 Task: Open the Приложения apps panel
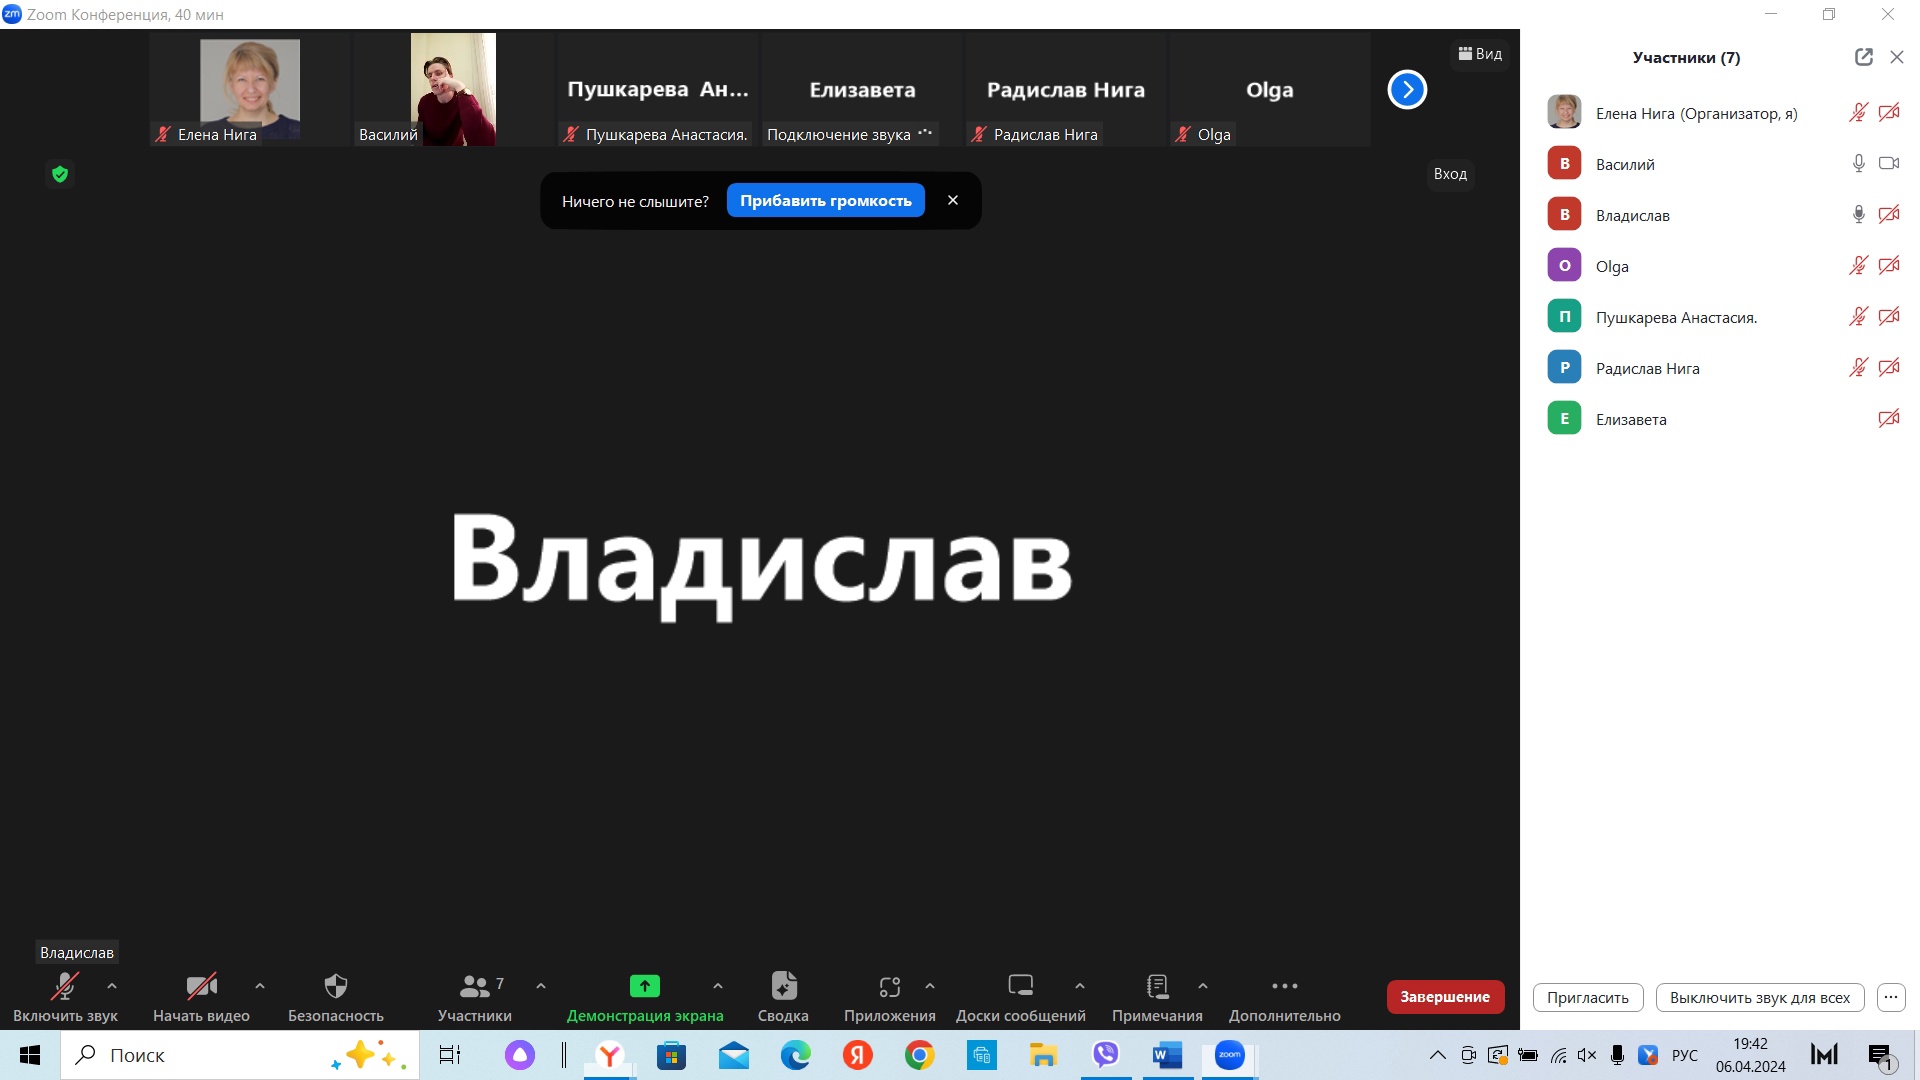[x=889, y=996]
